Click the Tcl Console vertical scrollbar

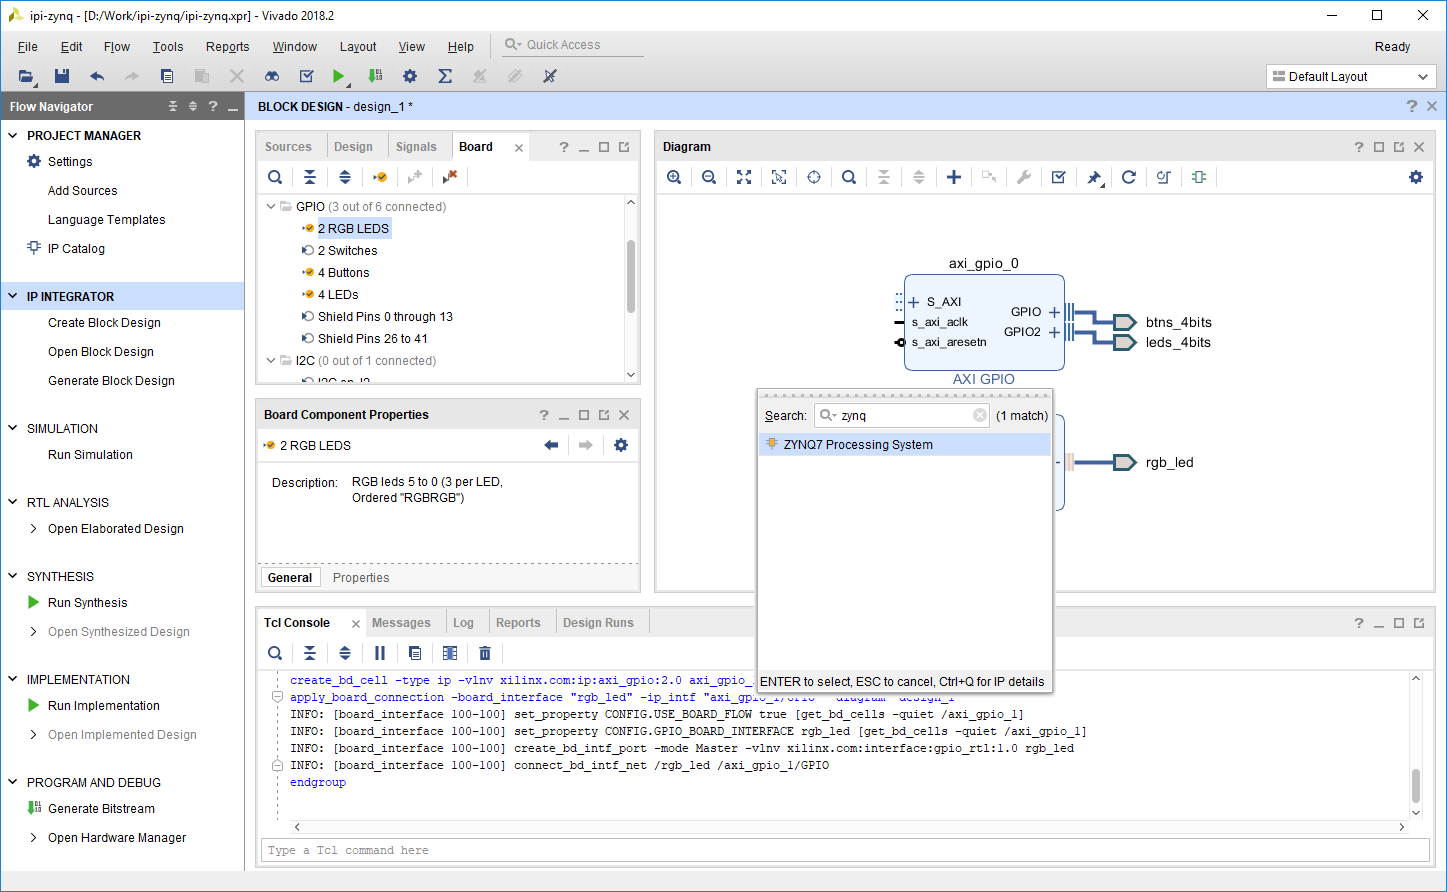click(1416, 786)
